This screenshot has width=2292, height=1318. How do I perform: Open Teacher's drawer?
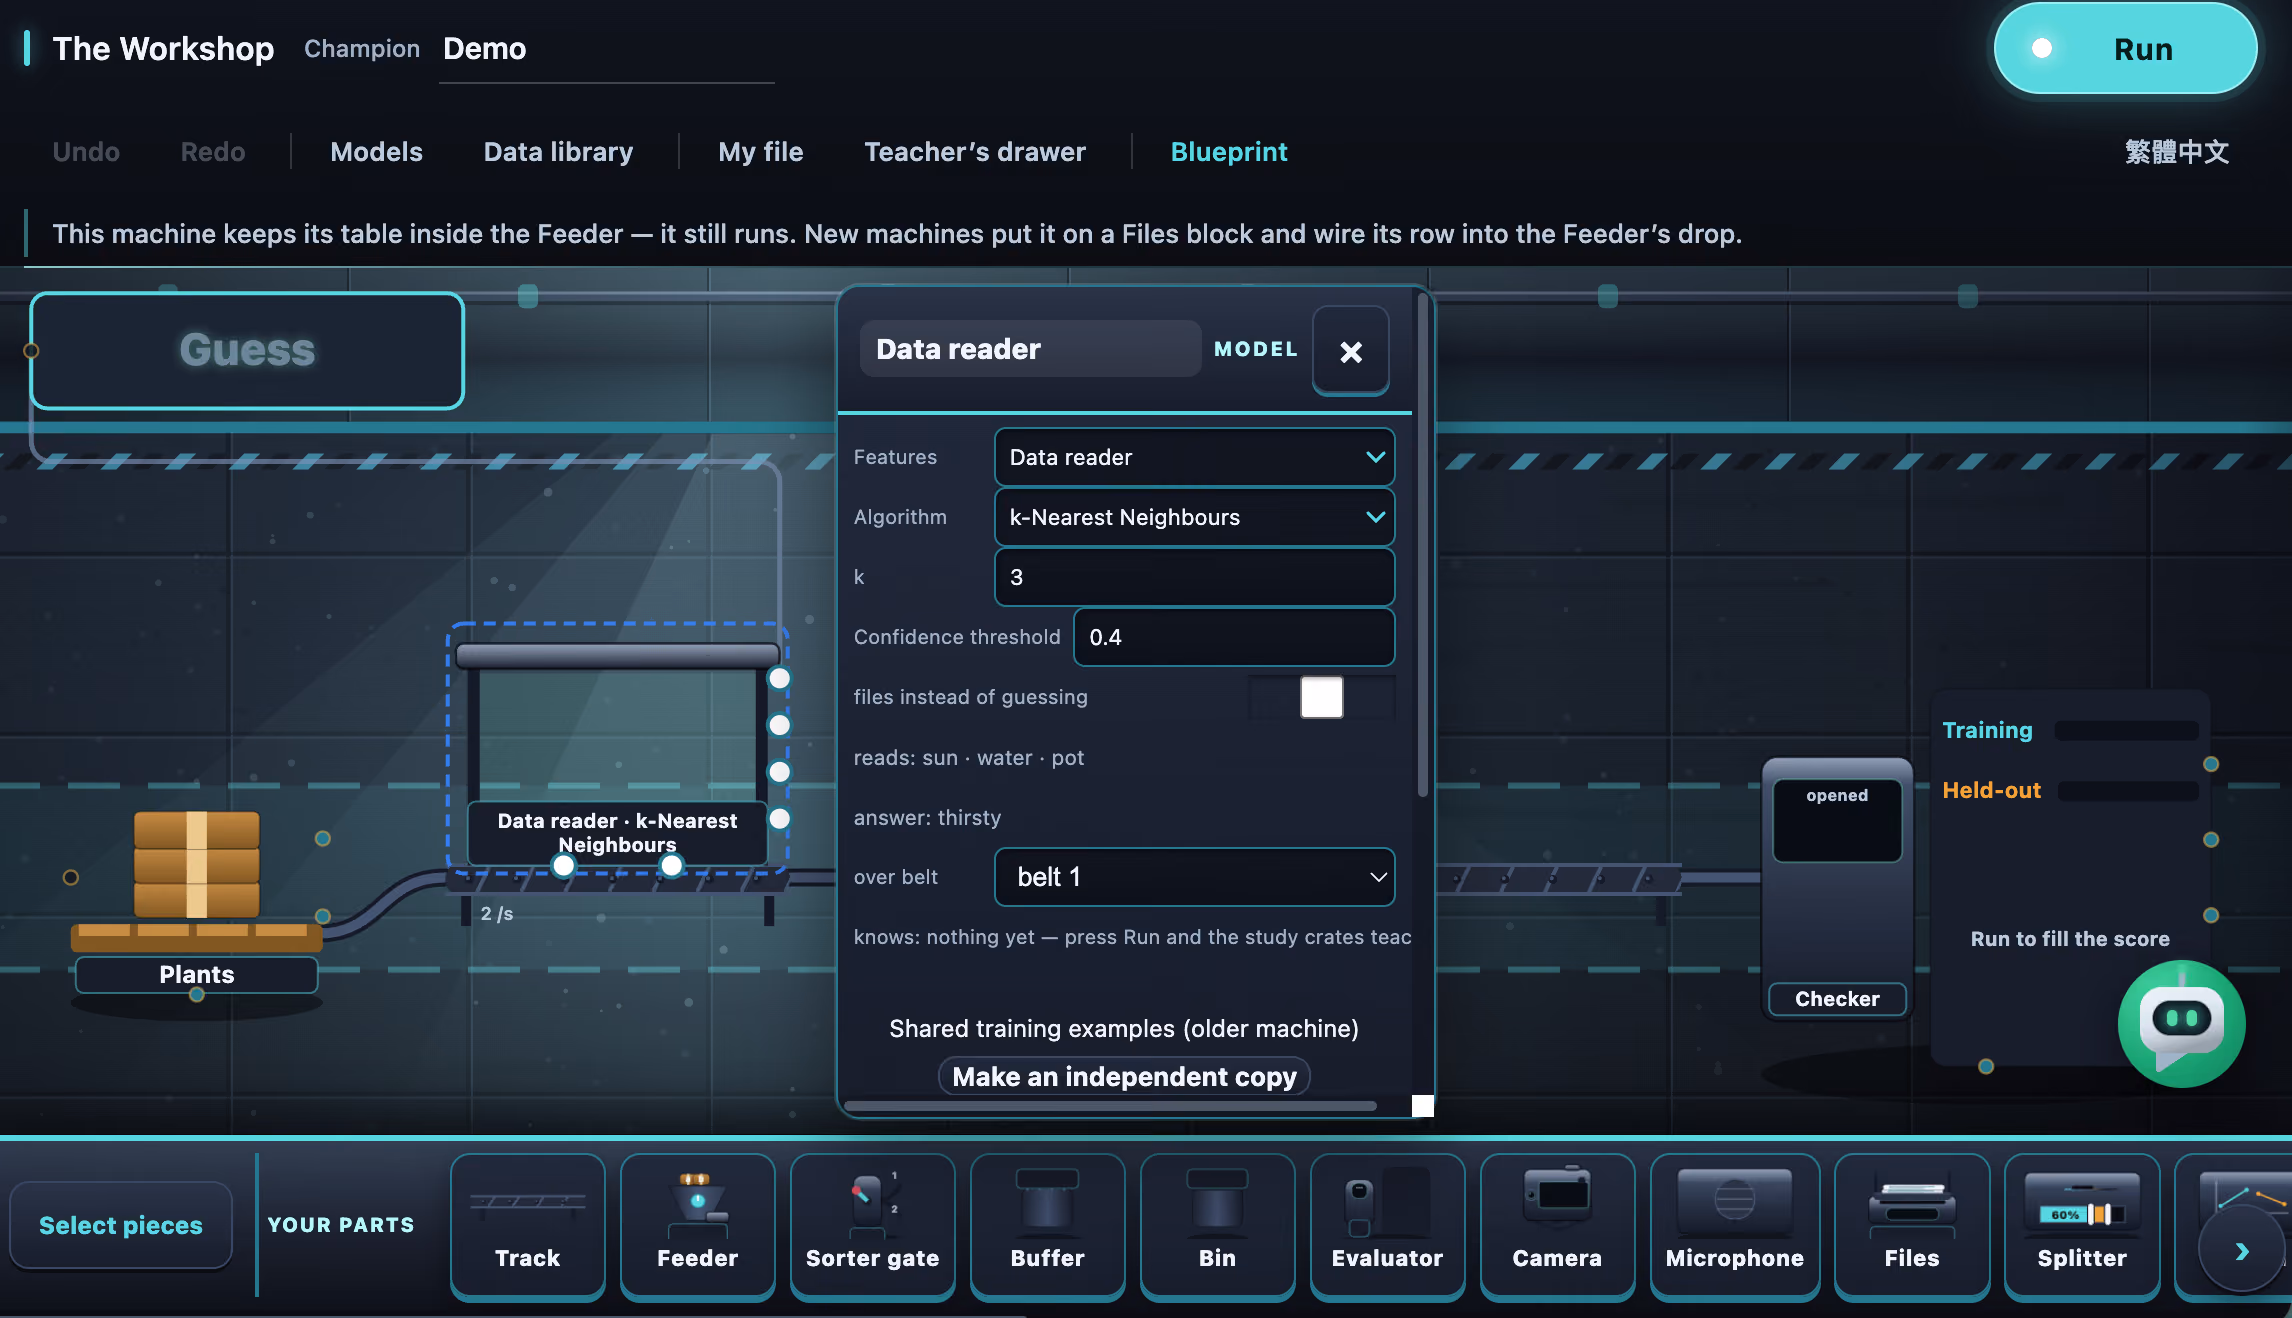pyautogui.click(x=975, y=152)
